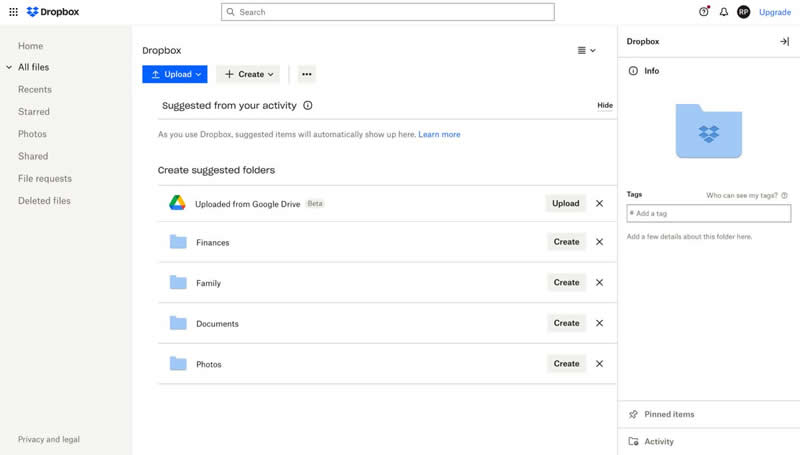This screenshot has height=455, width=800.
Task: Click the Info icon in the side panel
Action: pos(633,71)
